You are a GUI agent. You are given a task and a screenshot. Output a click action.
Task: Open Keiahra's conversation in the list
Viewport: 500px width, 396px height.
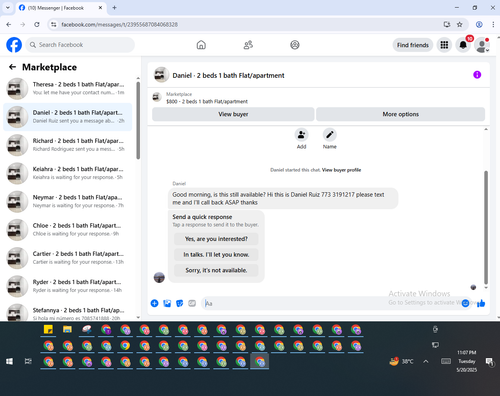click(x=68, y=173)
